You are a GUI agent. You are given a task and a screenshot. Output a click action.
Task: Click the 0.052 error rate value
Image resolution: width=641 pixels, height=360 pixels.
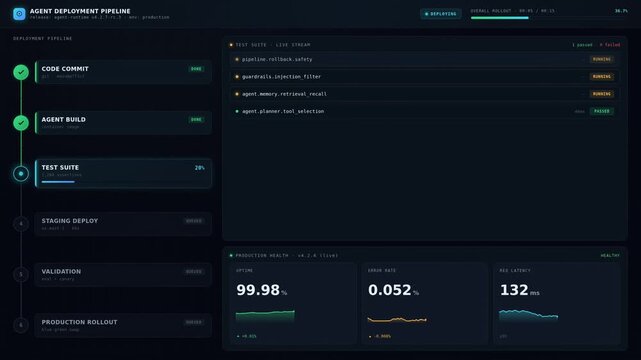pyautogui.click(x=390, y=290)
